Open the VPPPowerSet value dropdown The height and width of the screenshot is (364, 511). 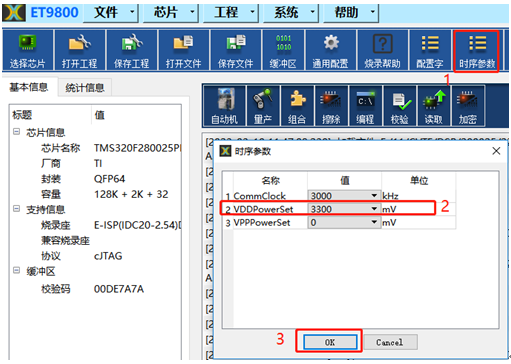[374, 222]
